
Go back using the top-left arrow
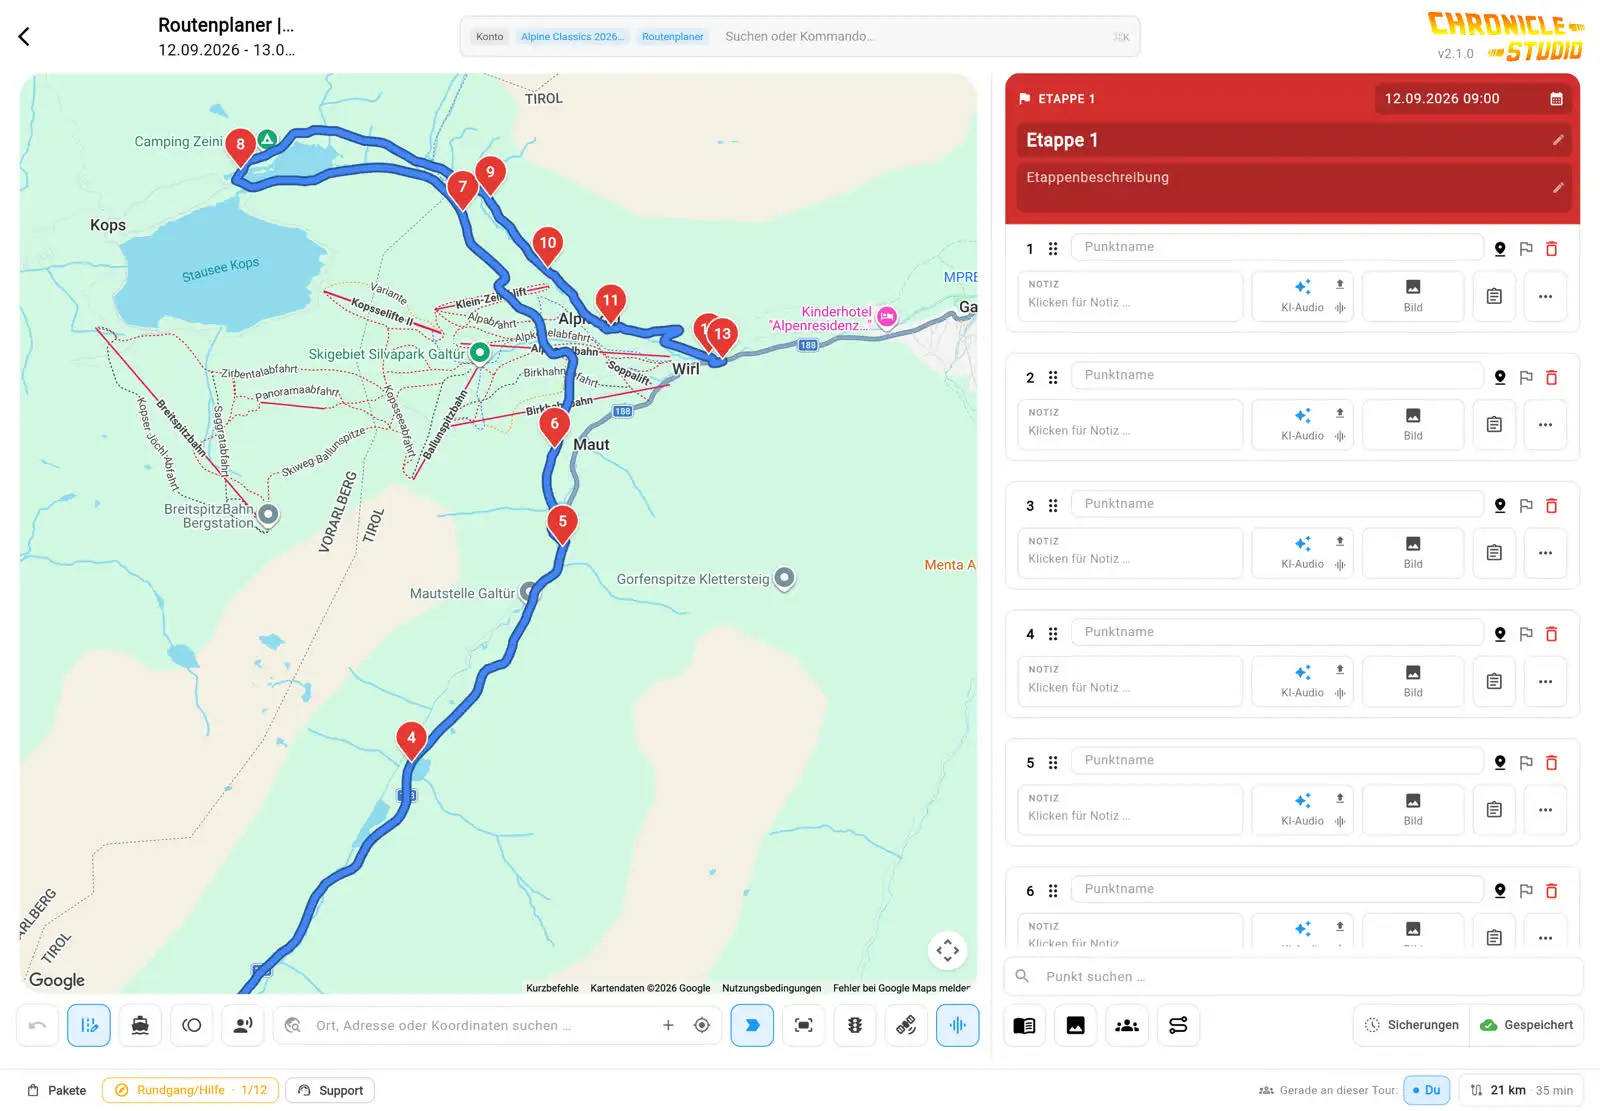(24, 37)
